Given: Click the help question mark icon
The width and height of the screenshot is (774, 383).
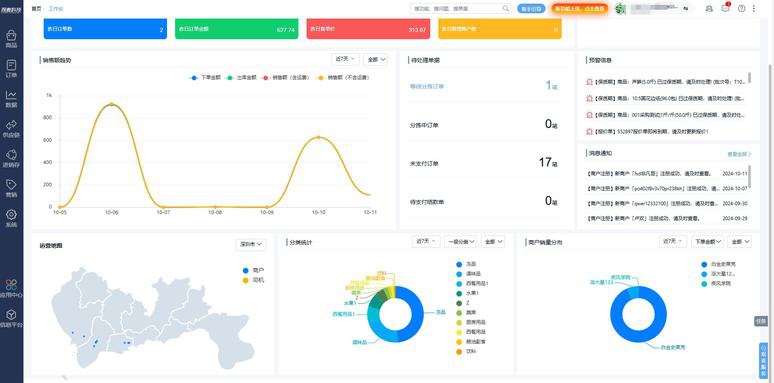Looking at the screenshot, I should (x=741, y=8).
